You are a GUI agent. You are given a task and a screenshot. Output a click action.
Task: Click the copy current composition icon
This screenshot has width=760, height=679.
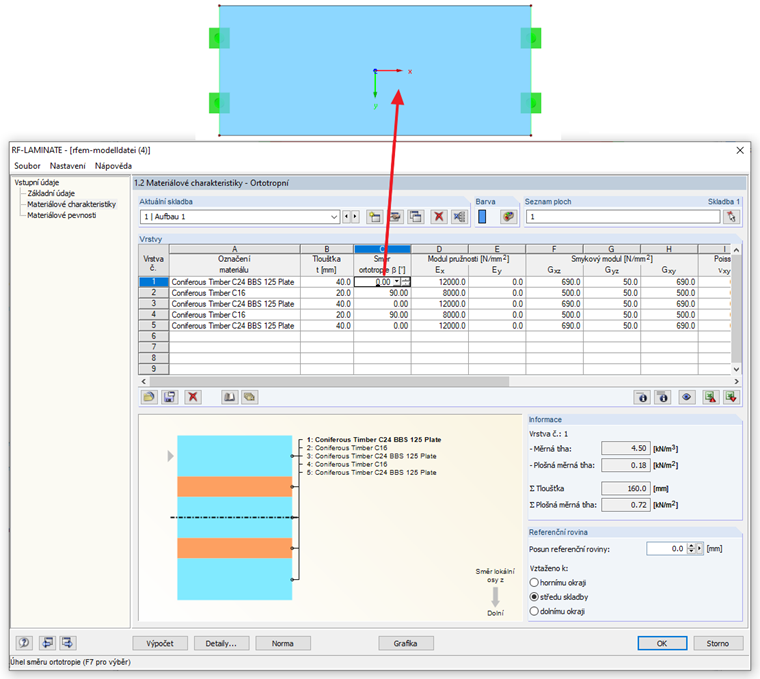click(x=416, y=217)
